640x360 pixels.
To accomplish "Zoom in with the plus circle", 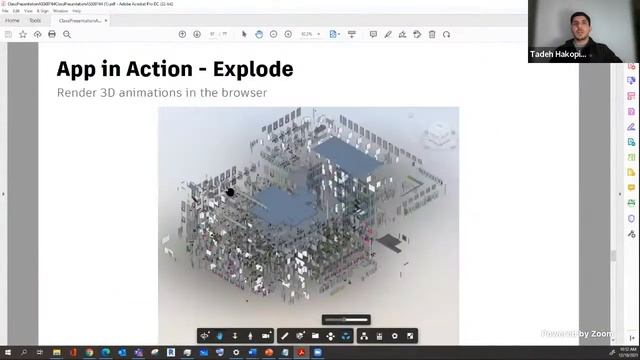I will pos(288,35).
